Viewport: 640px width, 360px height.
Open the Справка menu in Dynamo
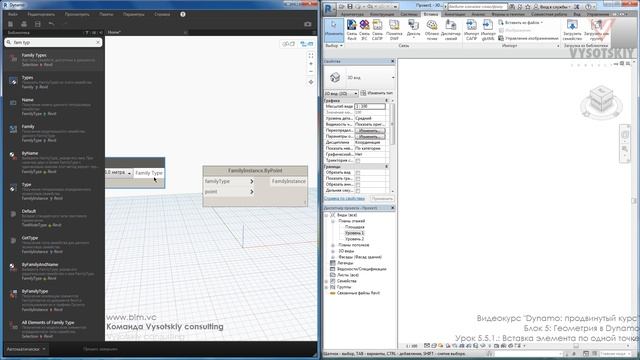(162, 14)
